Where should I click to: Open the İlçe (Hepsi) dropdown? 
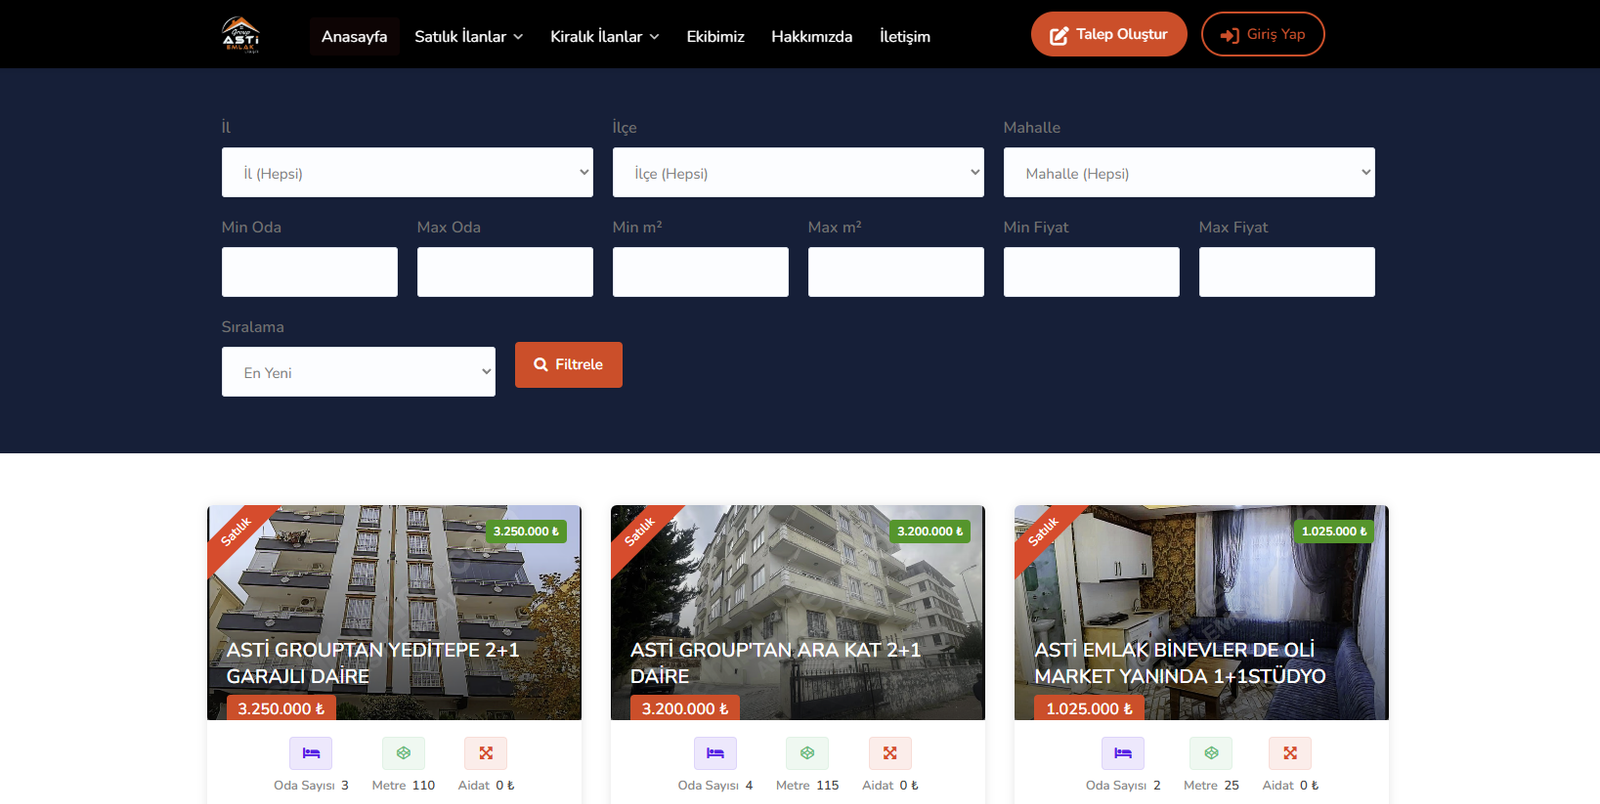click(x=798, y=173)
